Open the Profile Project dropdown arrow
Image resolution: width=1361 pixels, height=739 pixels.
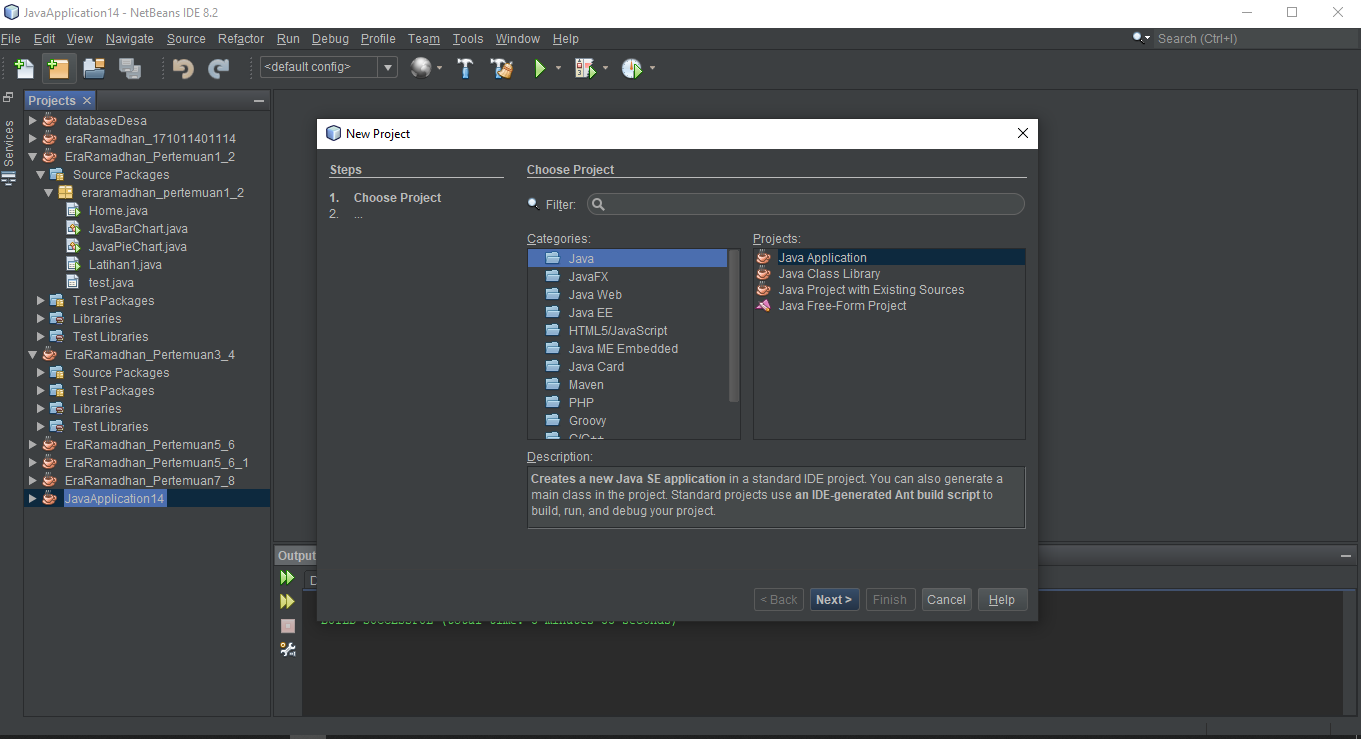pos(652,68)
